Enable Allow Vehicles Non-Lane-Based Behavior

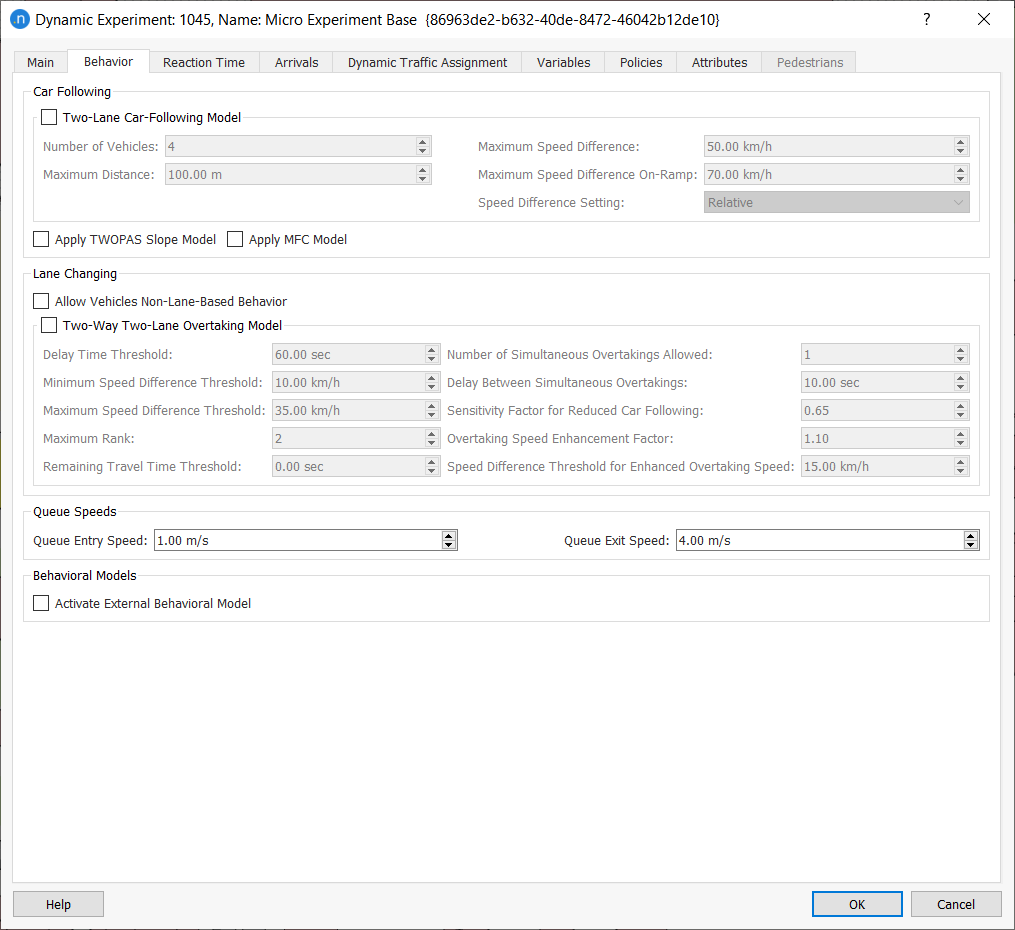[x=41, y=301]
